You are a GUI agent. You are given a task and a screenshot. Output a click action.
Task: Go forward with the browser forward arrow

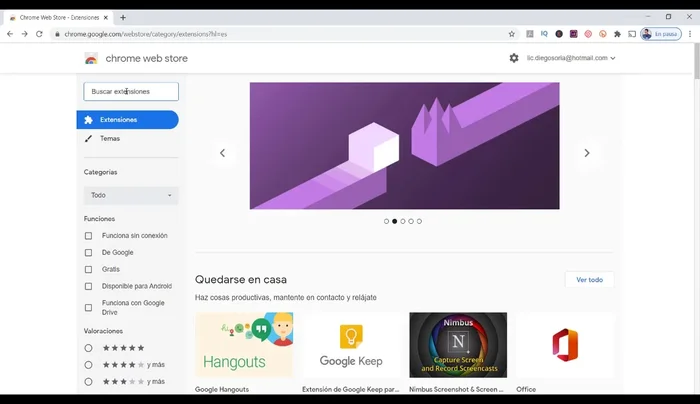click(x=25, y=34)
